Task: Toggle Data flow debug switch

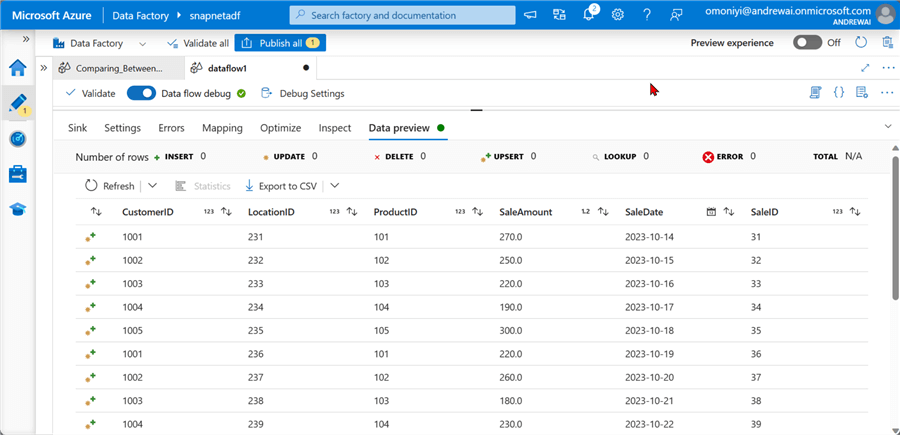Action: pyautogui.click(x=141, y=93)
